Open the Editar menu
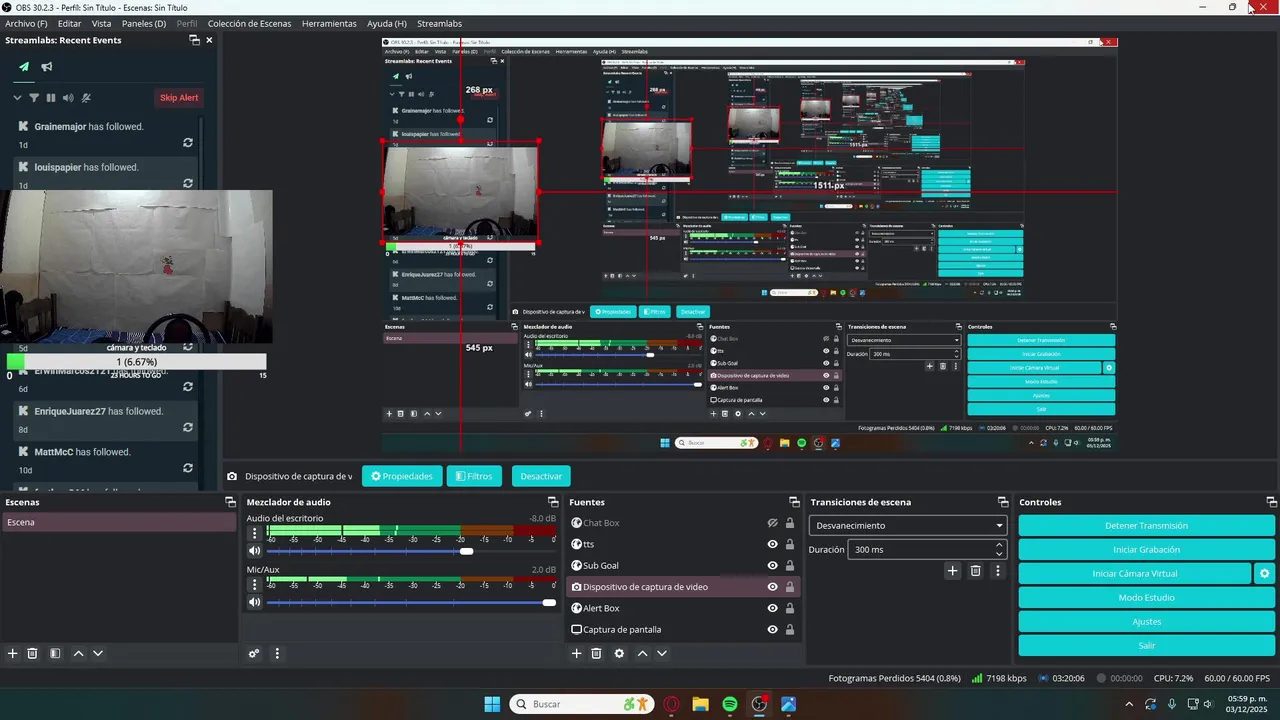 pyautogui.click(x=69, y=23)
